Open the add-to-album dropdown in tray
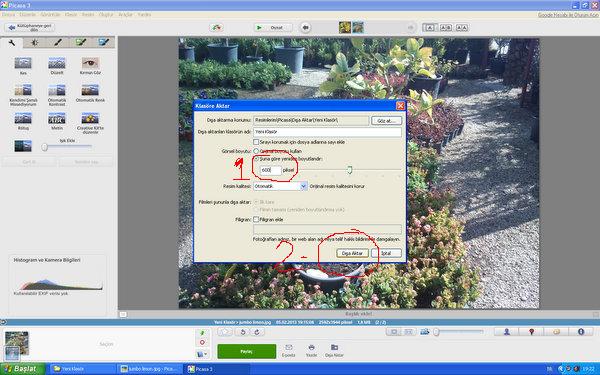 coord(202,354)
